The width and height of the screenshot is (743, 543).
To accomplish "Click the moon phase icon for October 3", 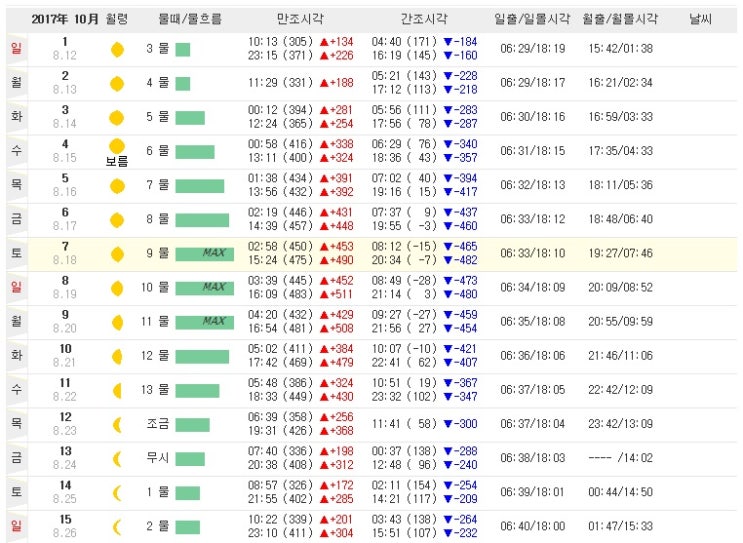I will pos(117,118).
